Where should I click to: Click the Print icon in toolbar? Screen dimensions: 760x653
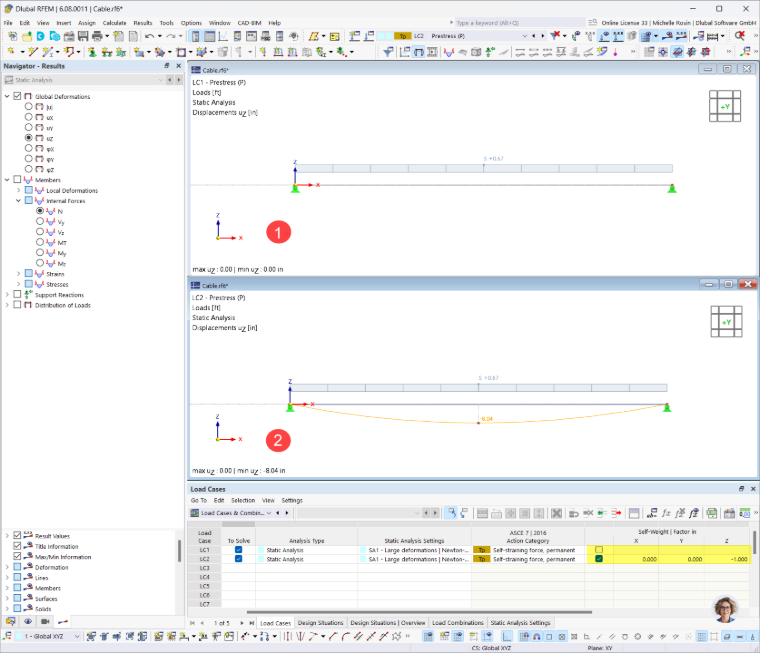click(97, 36)
